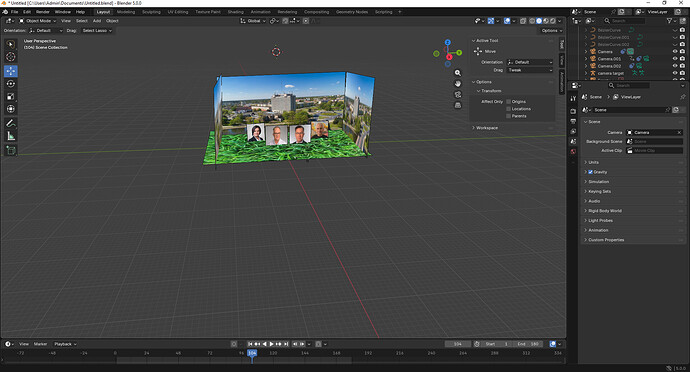Open the Render properties tab icon
This screenshot has width=690, height=372.
(573, 111)
